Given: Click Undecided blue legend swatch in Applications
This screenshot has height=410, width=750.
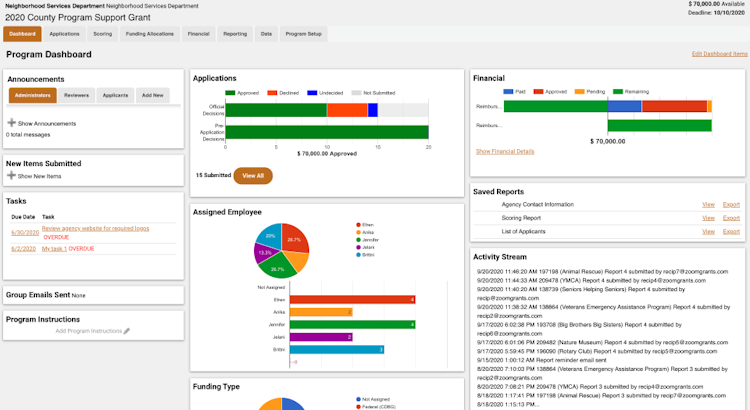Looking at the screenshot, I should (312, 93).
